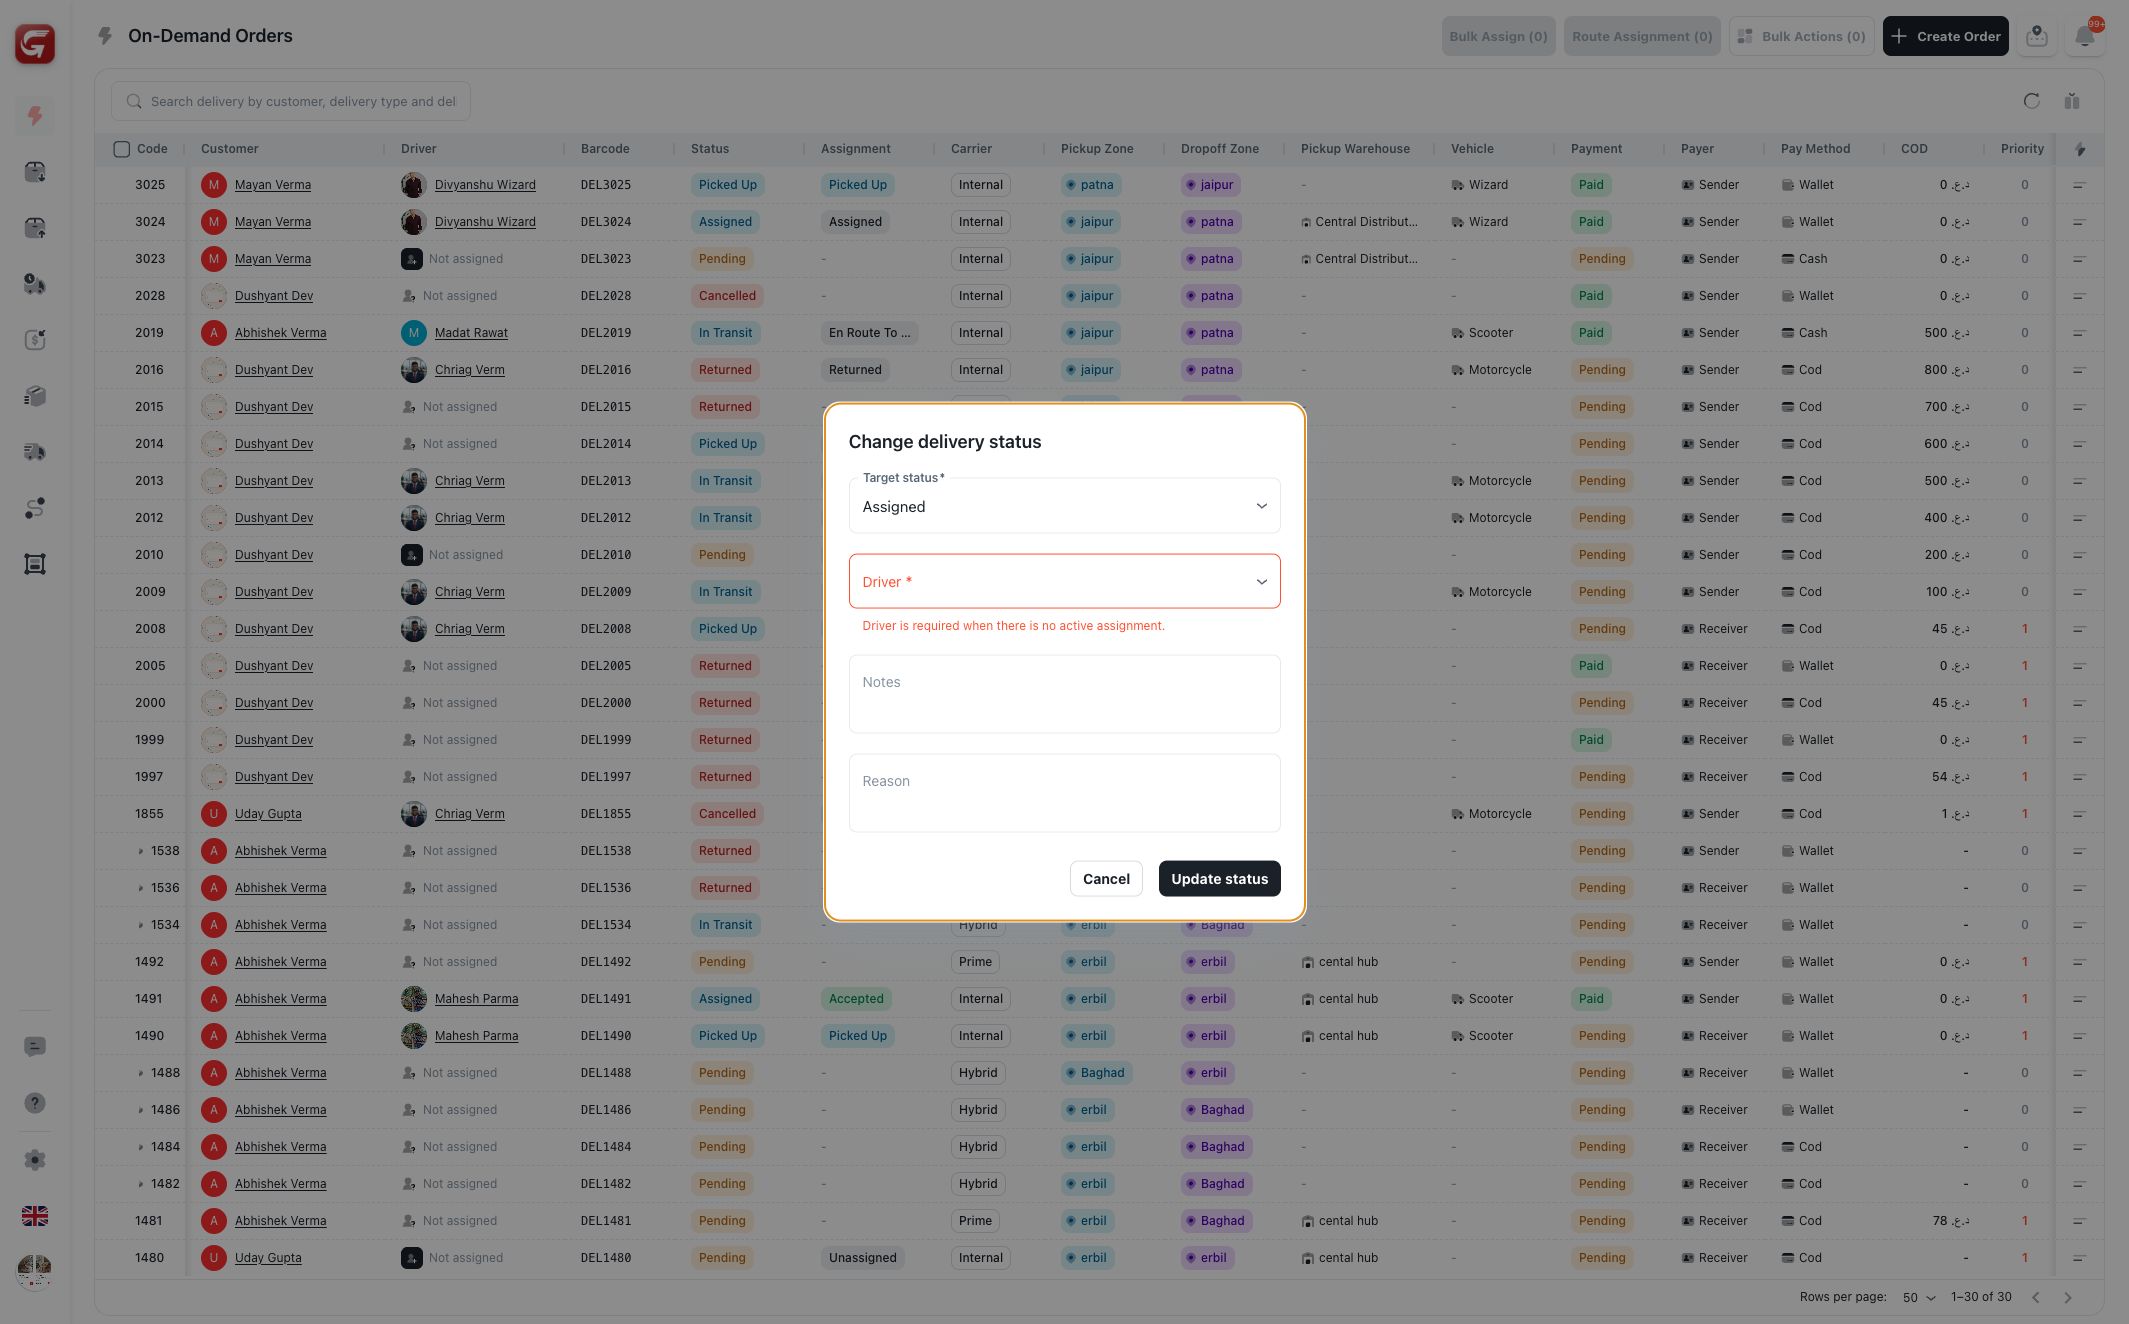Toggle the select-all checkbox in header

(x=122, y=149)
